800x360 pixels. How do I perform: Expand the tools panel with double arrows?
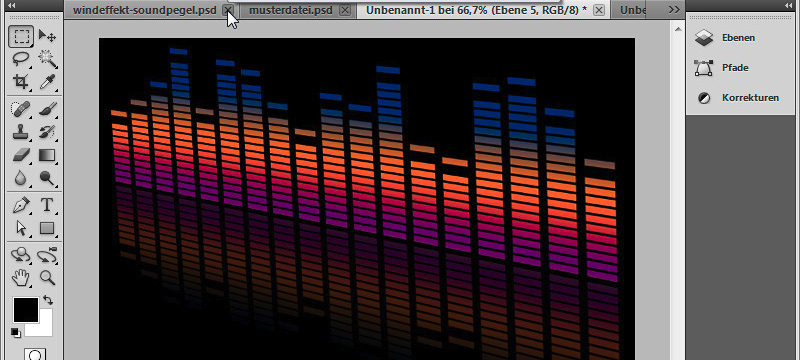pyautogui.click(x=12, y=5)
